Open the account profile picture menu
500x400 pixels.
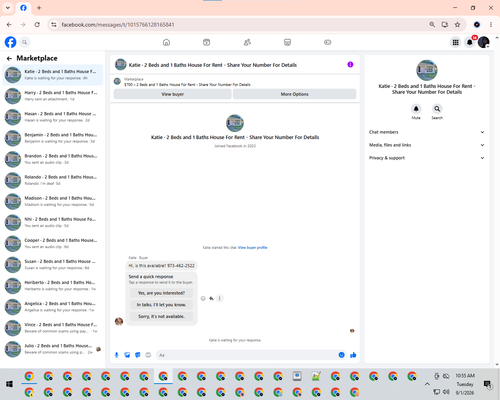(484, 42)
